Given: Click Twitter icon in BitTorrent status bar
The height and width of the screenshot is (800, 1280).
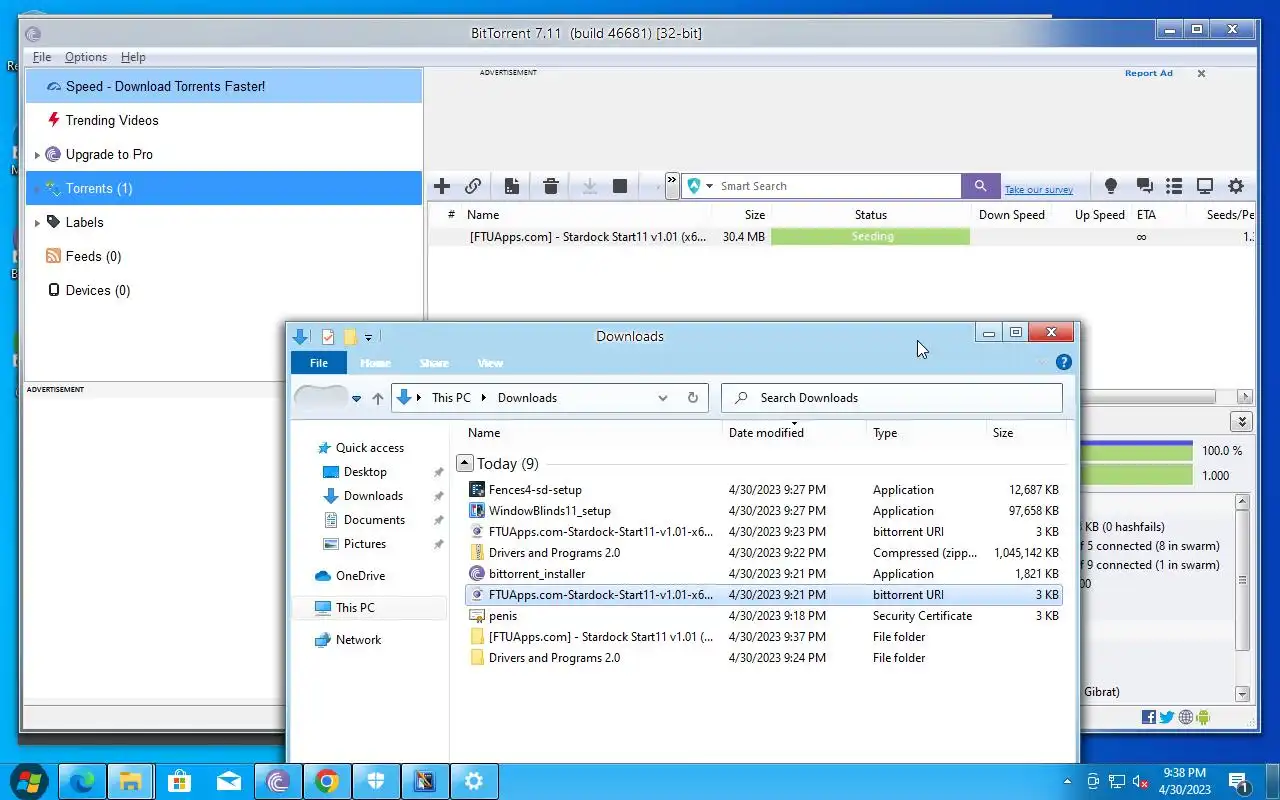Looking at the screenshot, I should 1167,717.
